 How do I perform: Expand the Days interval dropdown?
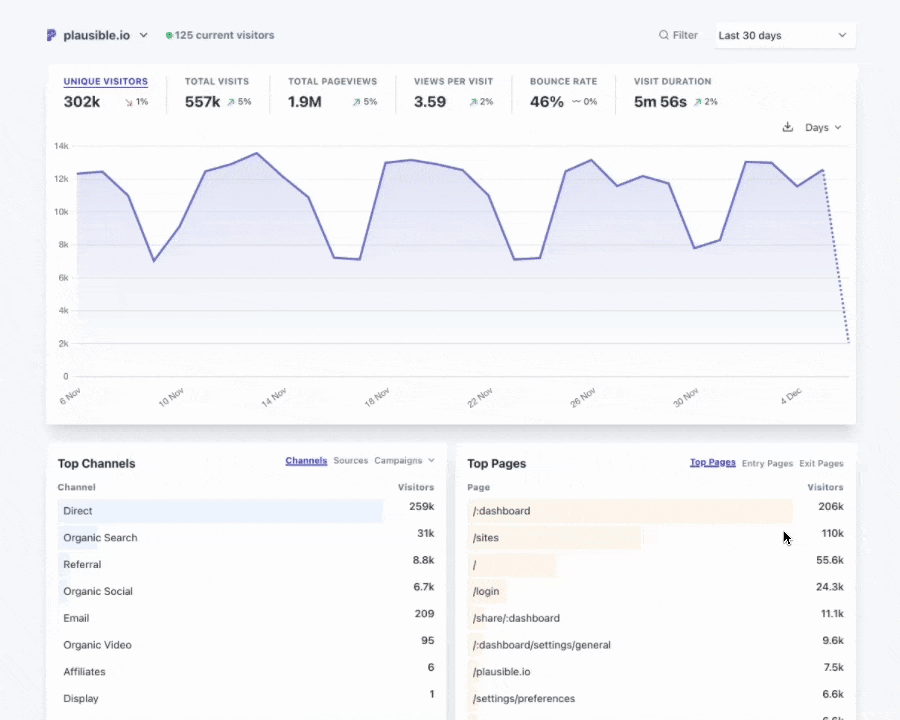pyautogui.click(x=823, y=127)
